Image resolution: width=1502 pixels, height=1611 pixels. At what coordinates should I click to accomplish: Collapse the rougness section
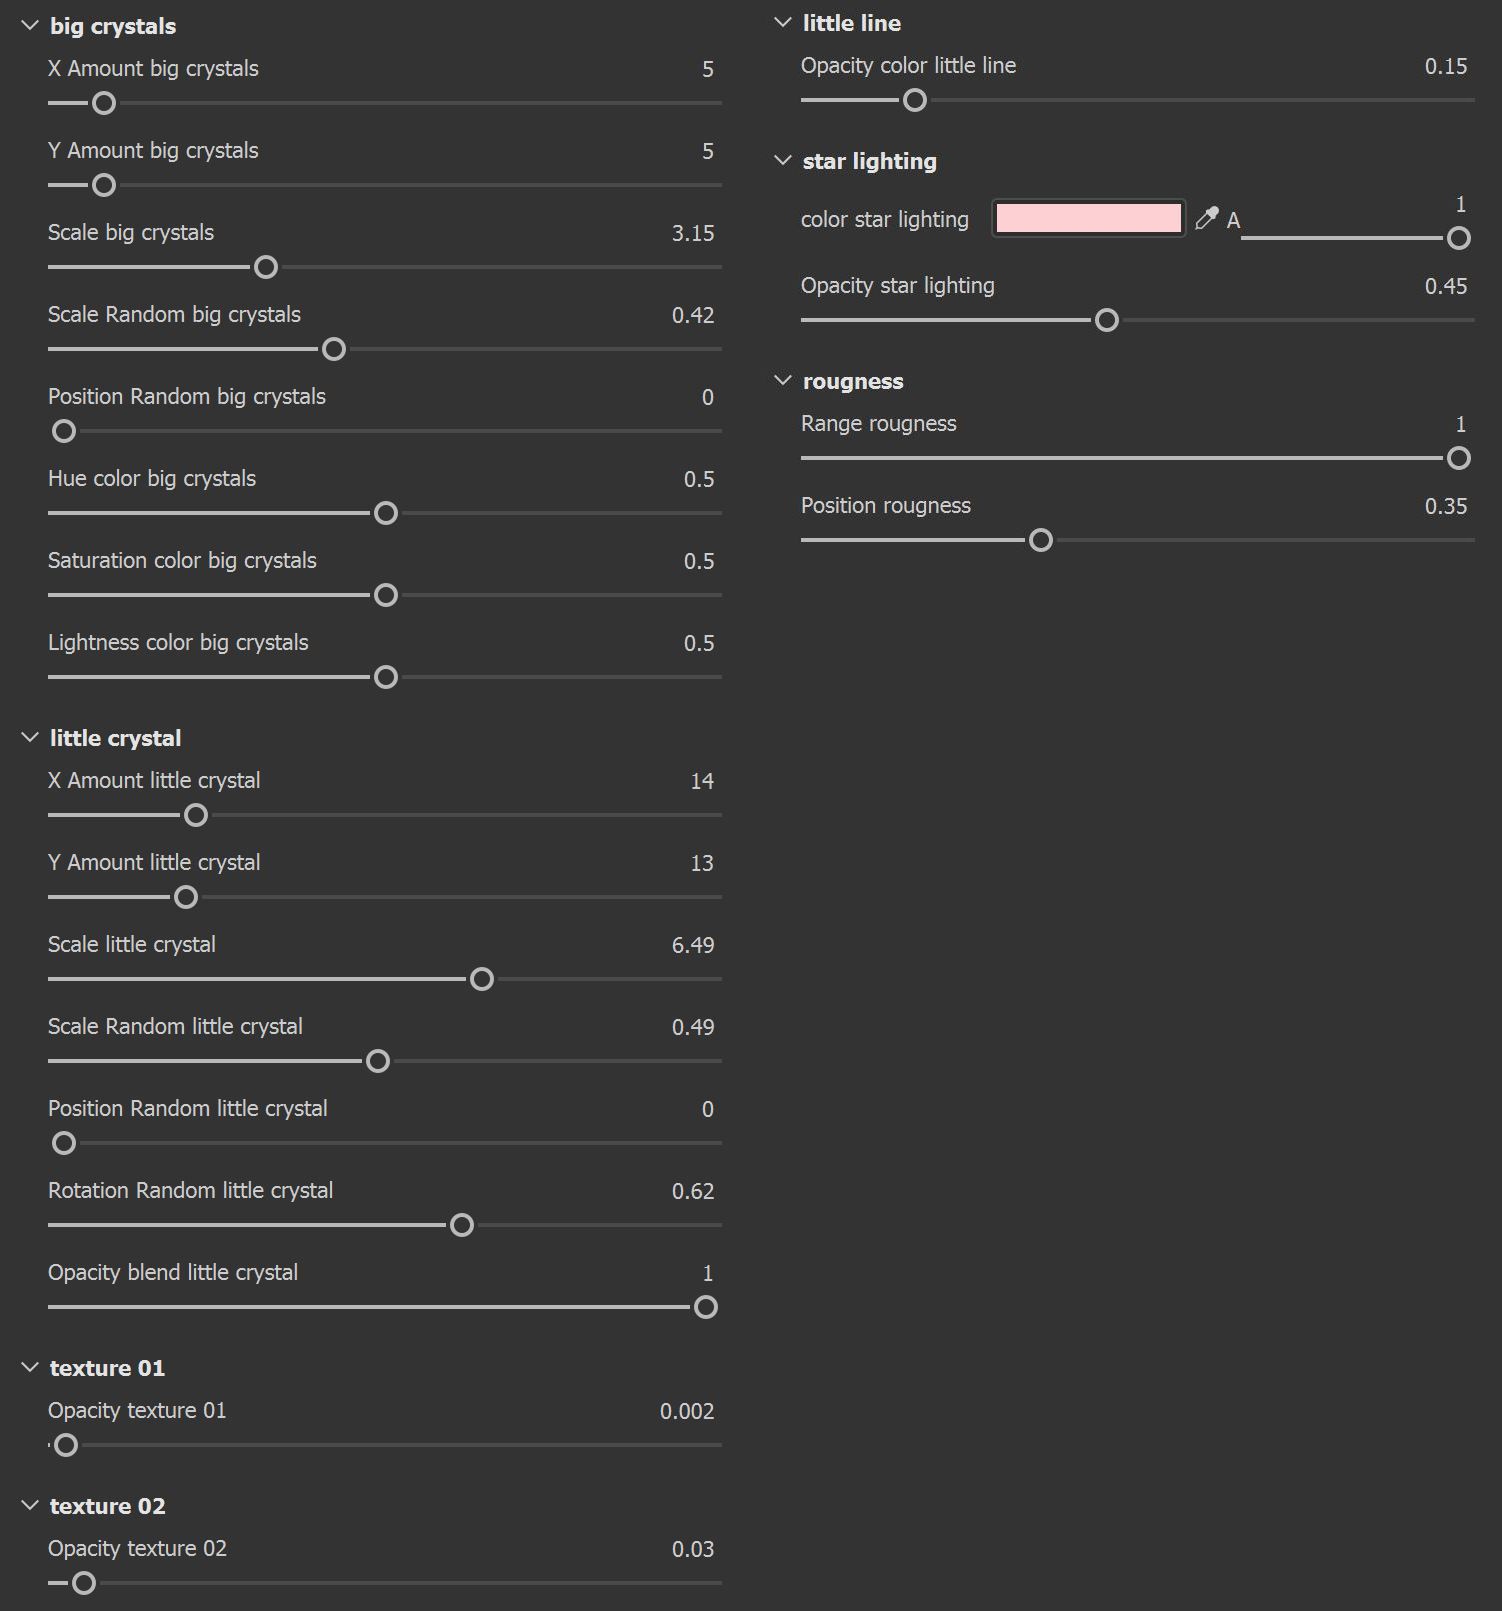(x=783, y=381)
